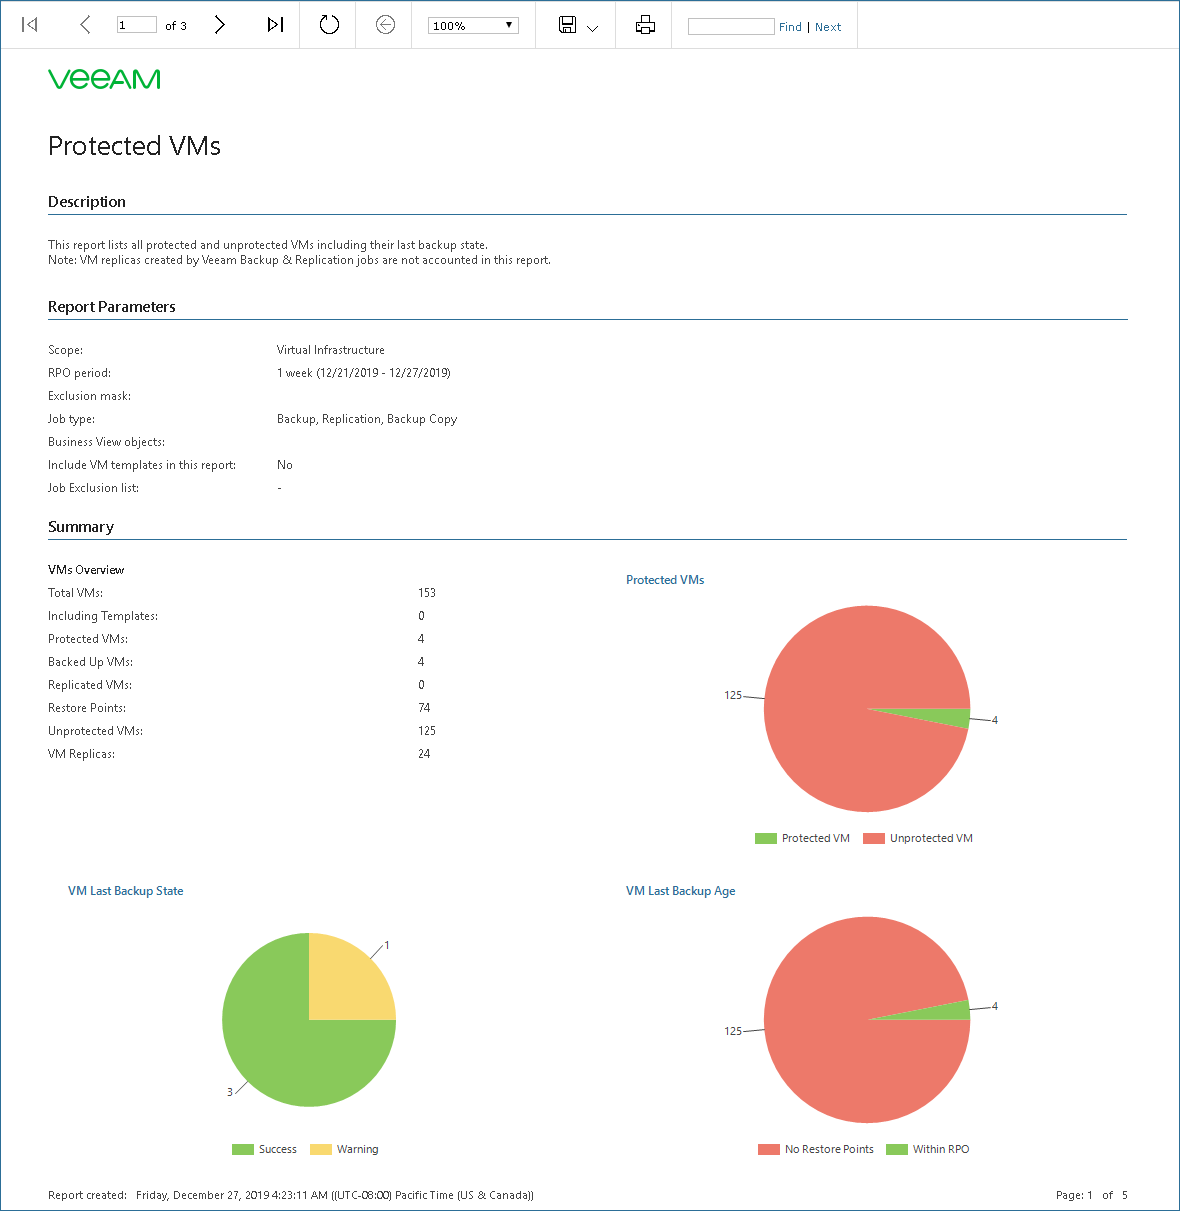The image size is (1180, 1211).
Task: Refresh the report
Action: coord(329,25)
